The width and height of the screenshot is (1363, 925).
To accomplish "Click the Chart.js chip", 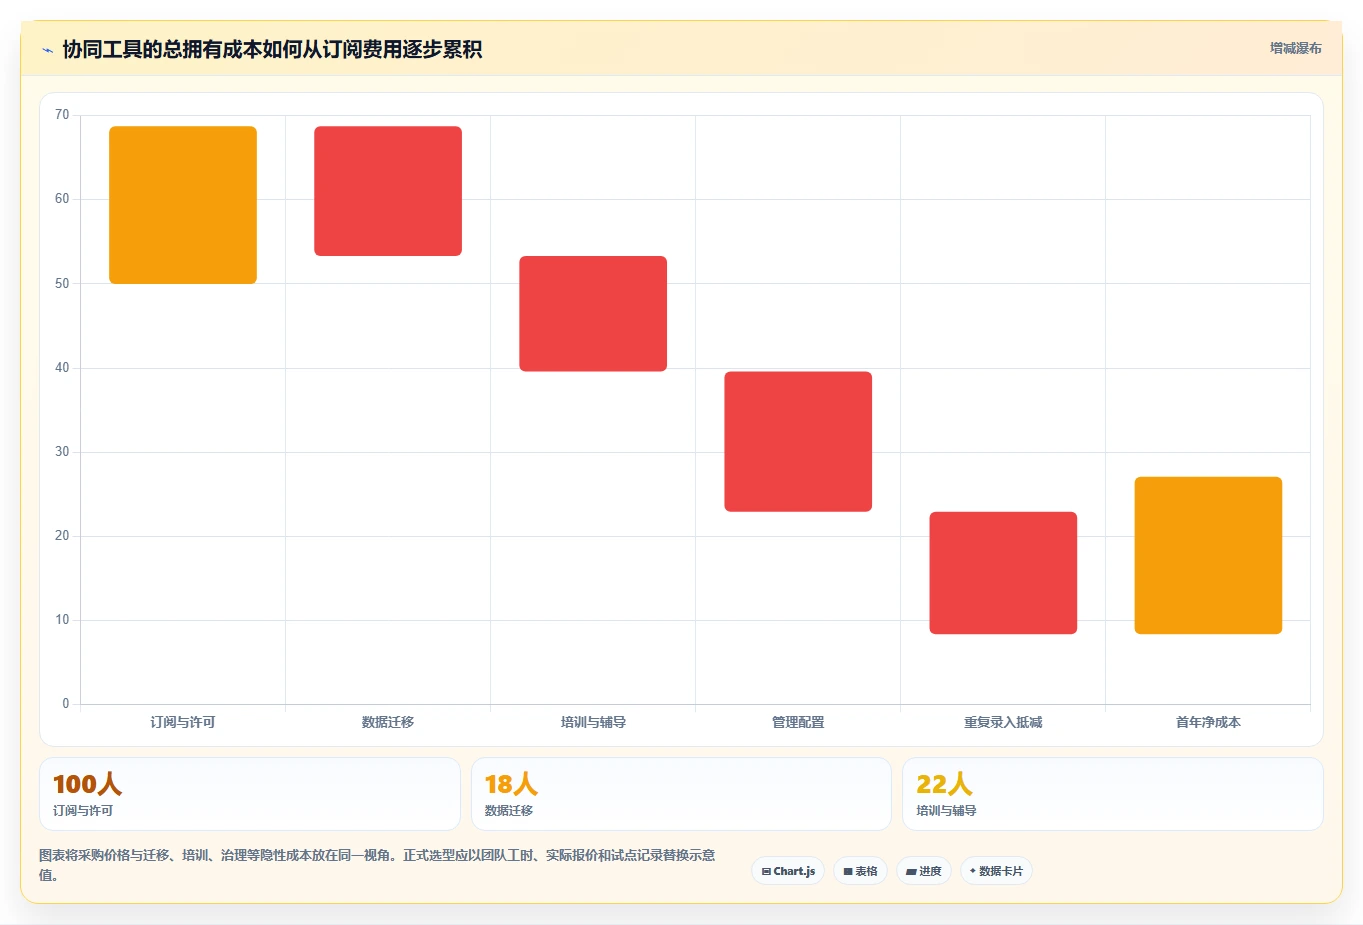I will tap(788, 871).
